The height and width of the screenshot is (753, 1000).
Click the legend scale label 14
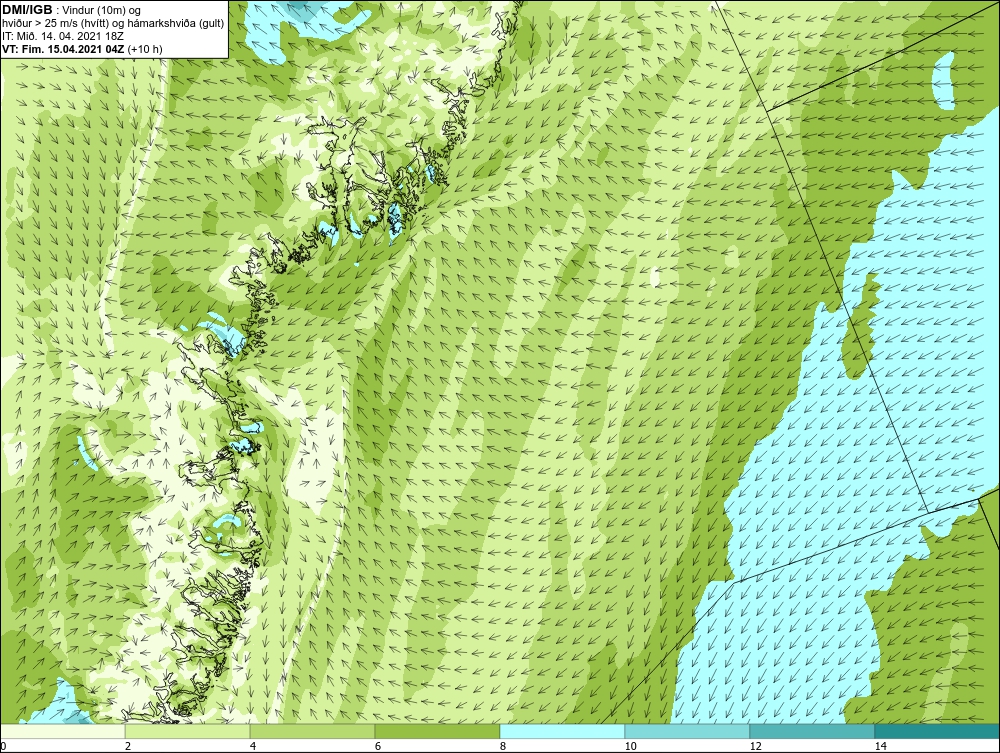880,746
